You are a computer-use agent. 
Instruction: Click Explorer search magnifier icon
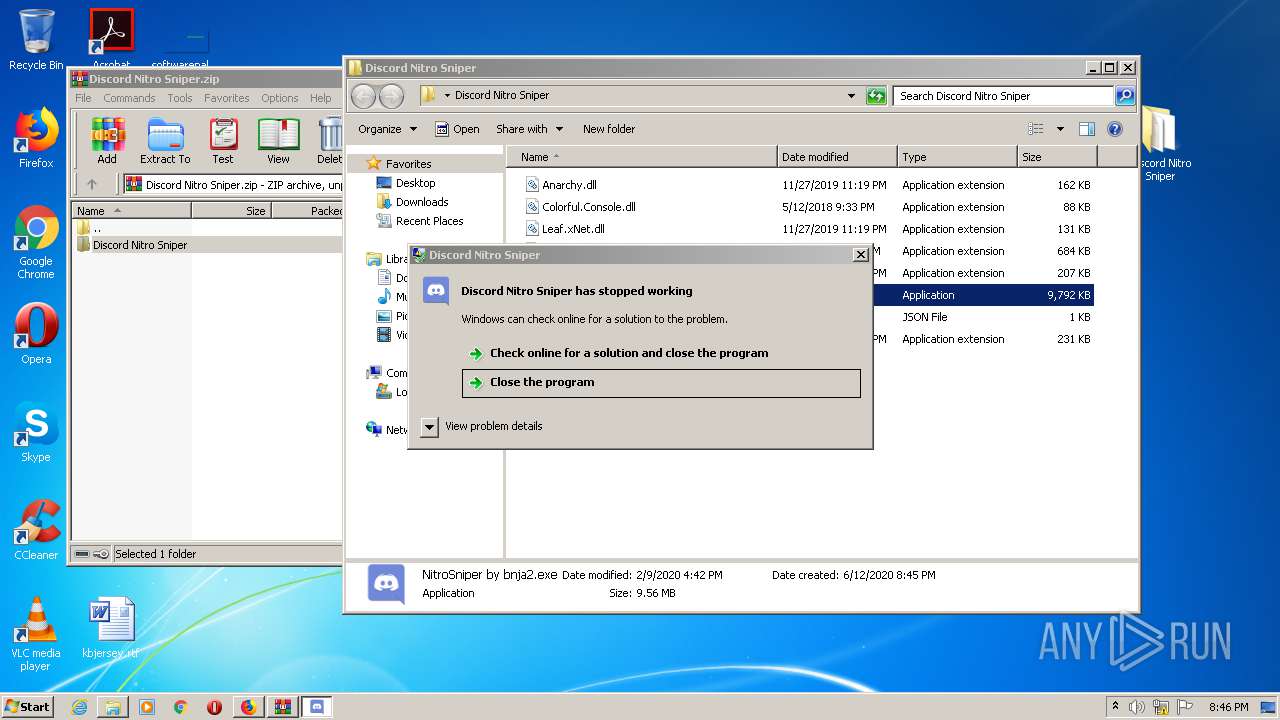(x=1125, y=96)
